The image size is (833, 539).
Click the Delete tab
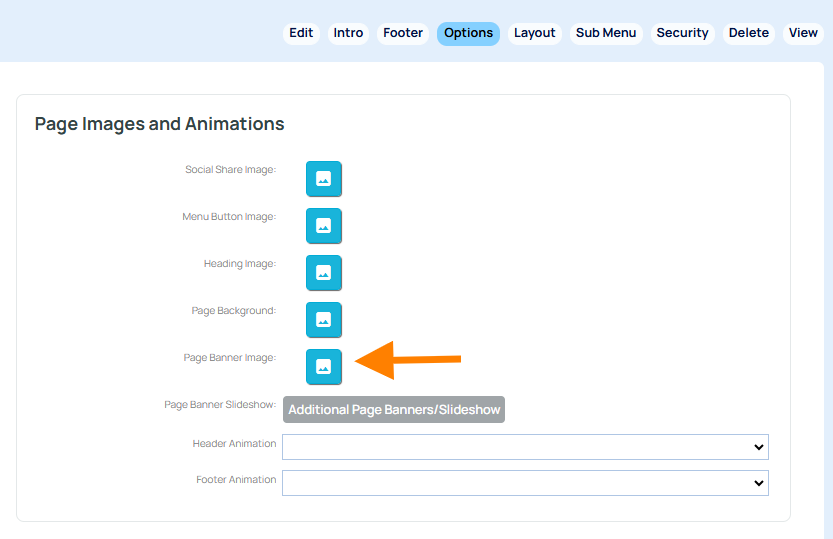[748, 33]
